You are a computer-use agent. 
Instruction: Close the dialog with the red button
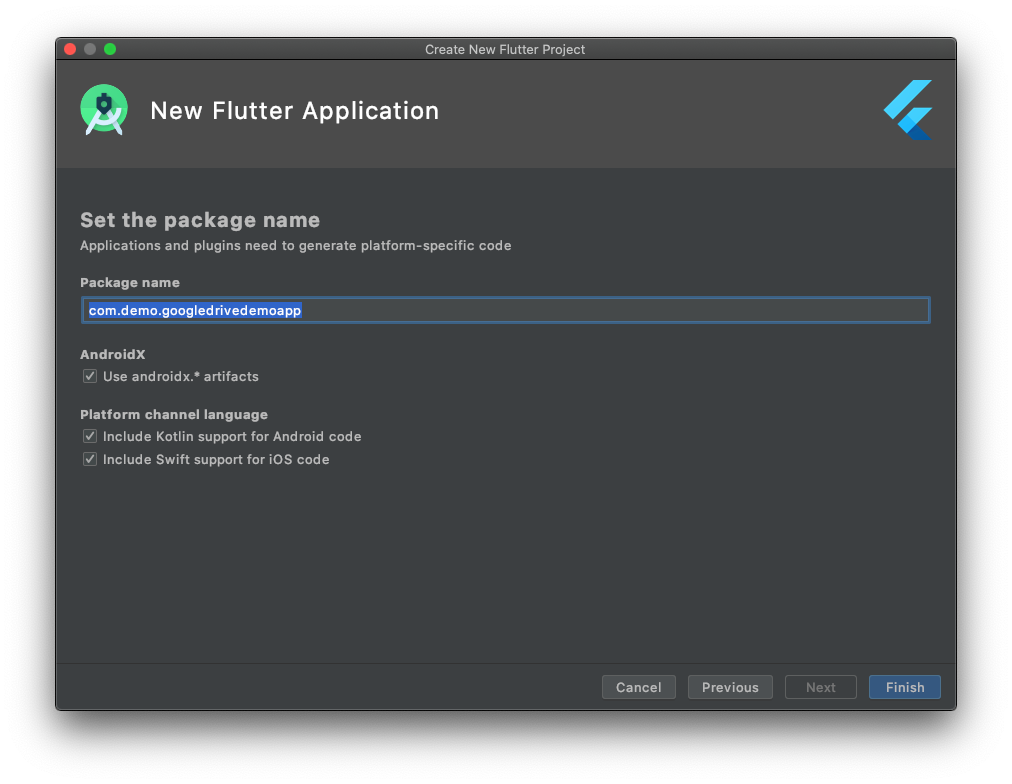tap(70, 49)
